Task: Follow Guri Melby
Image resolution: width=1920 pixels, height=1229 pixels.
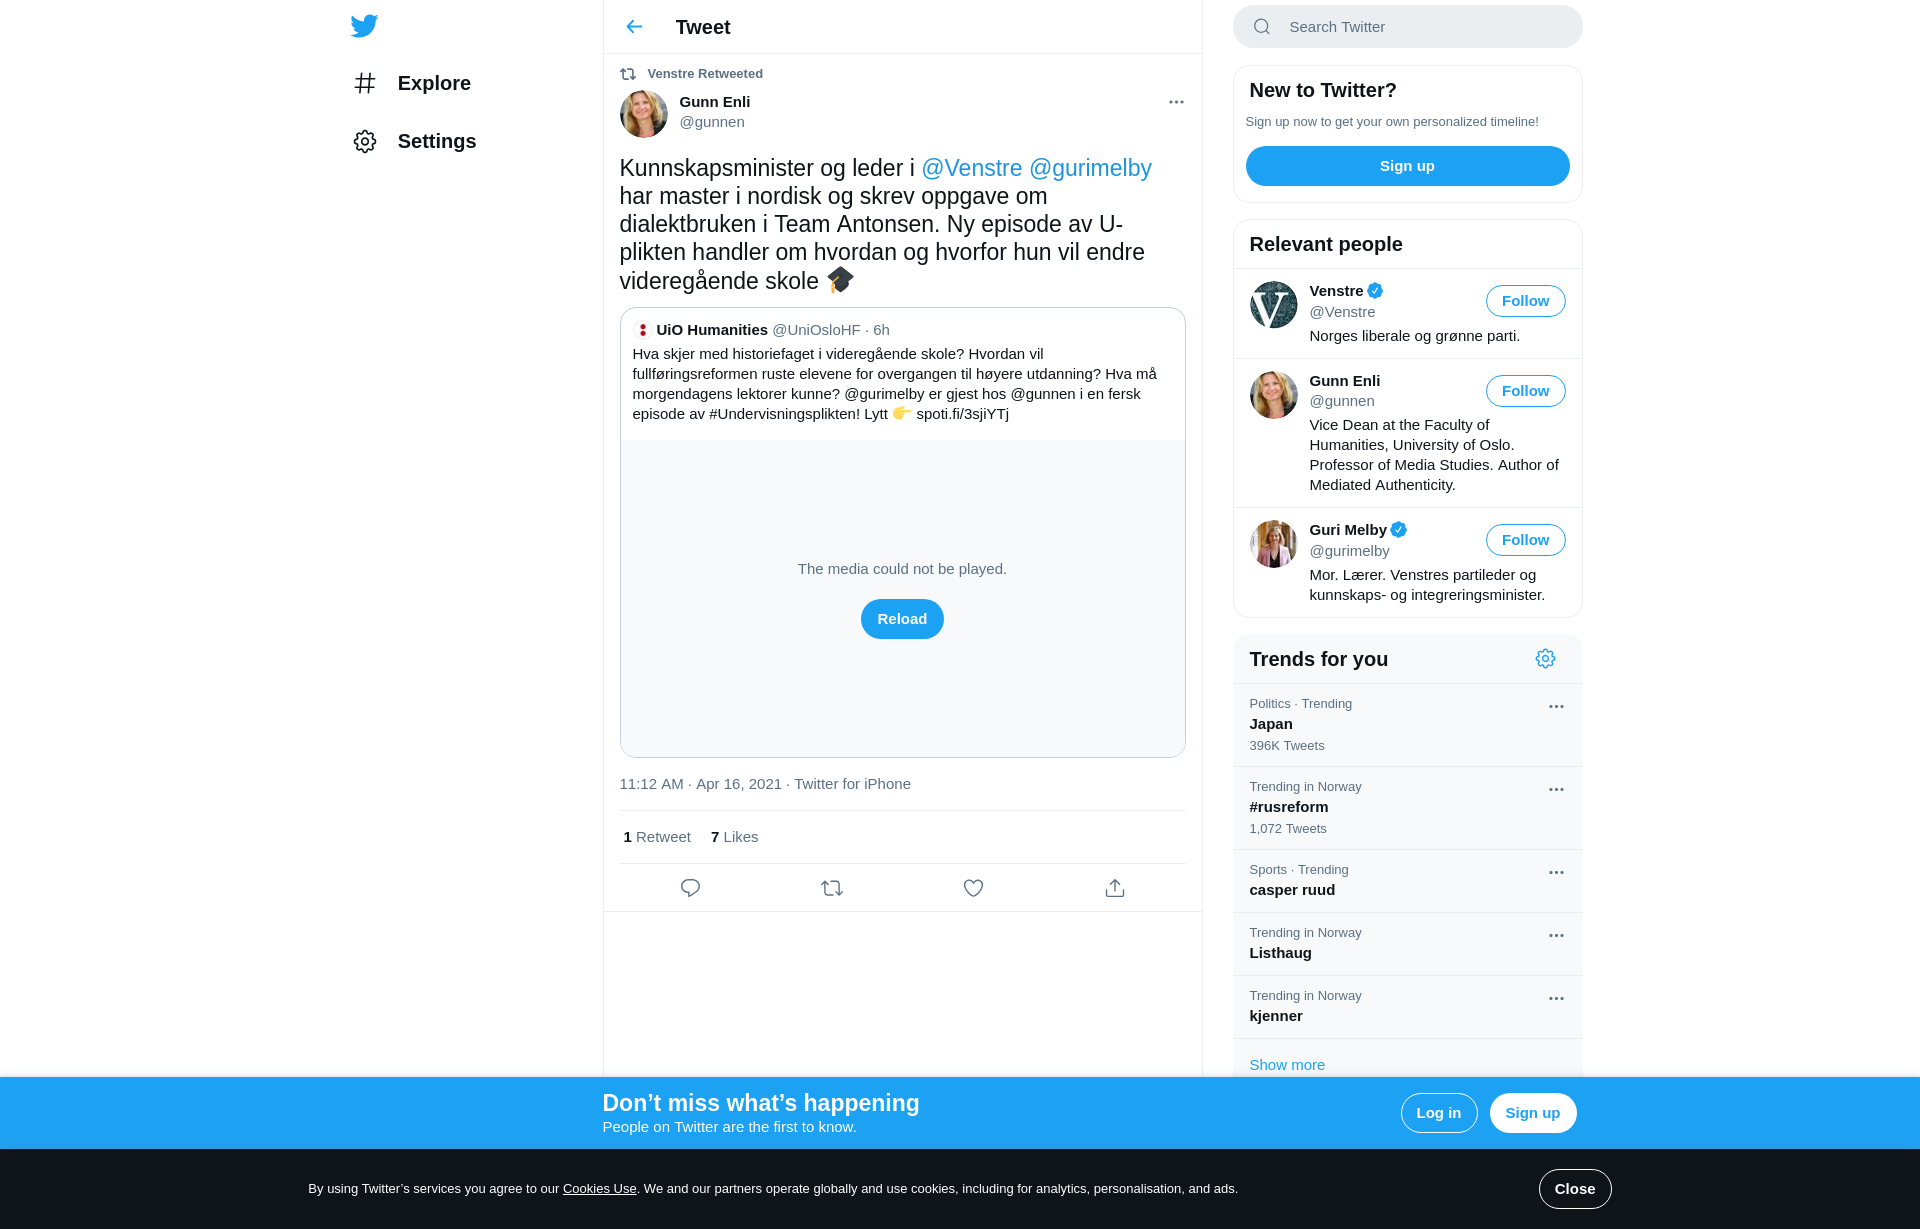Action: click(1525, 540)
